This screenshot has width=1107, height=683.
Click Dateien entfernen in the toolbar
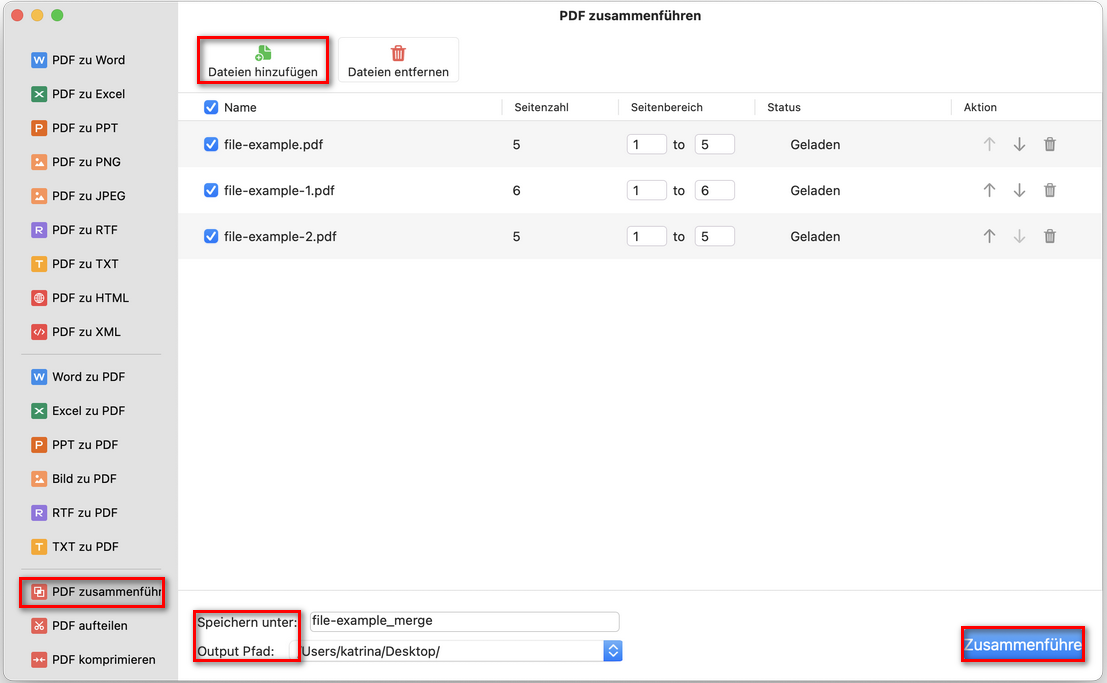pyautogui.click(x=398, y=60)
